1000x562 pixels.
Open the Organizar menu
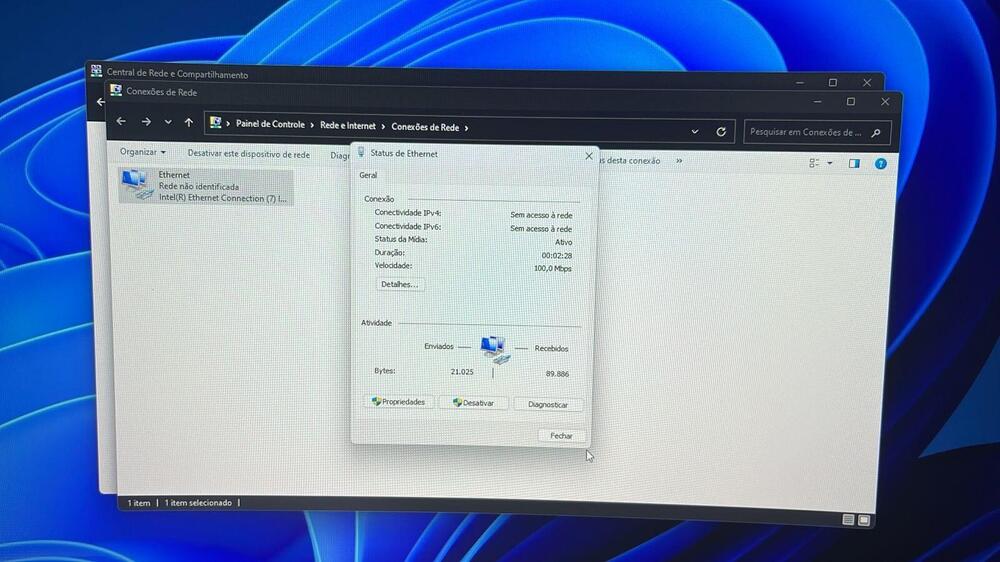pos(143,152)
